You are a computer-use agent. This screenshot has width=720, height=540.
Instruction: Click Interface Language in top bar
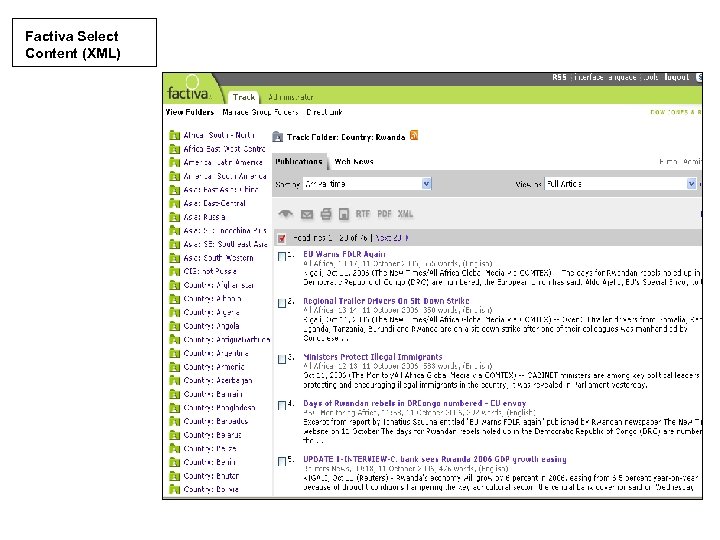[605, 77]
